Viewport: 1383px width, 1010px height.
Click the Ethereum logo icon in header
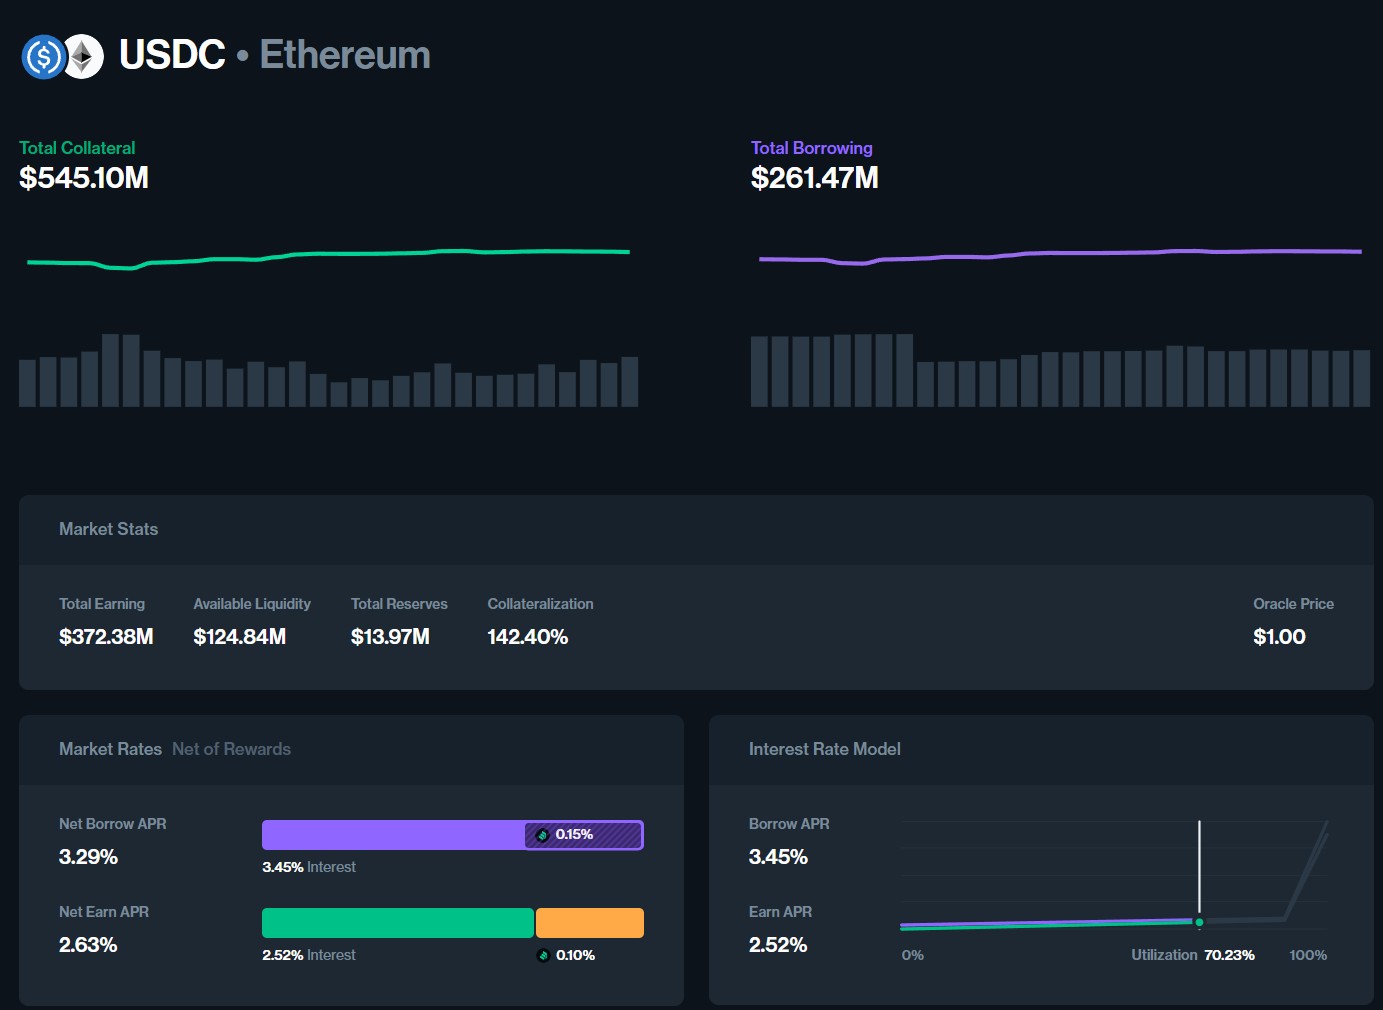pos(84,57)
